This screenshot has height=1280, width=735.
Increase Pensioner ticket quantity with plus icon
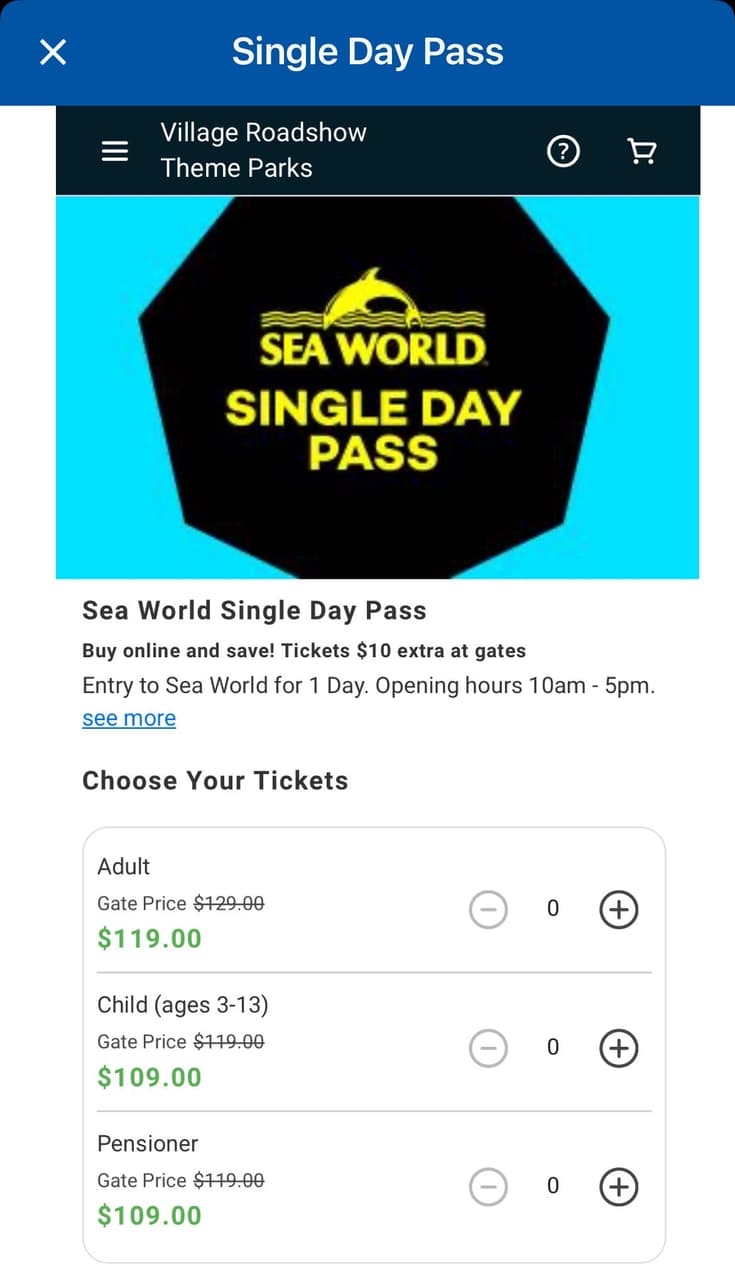click(x=618, y=1186)
